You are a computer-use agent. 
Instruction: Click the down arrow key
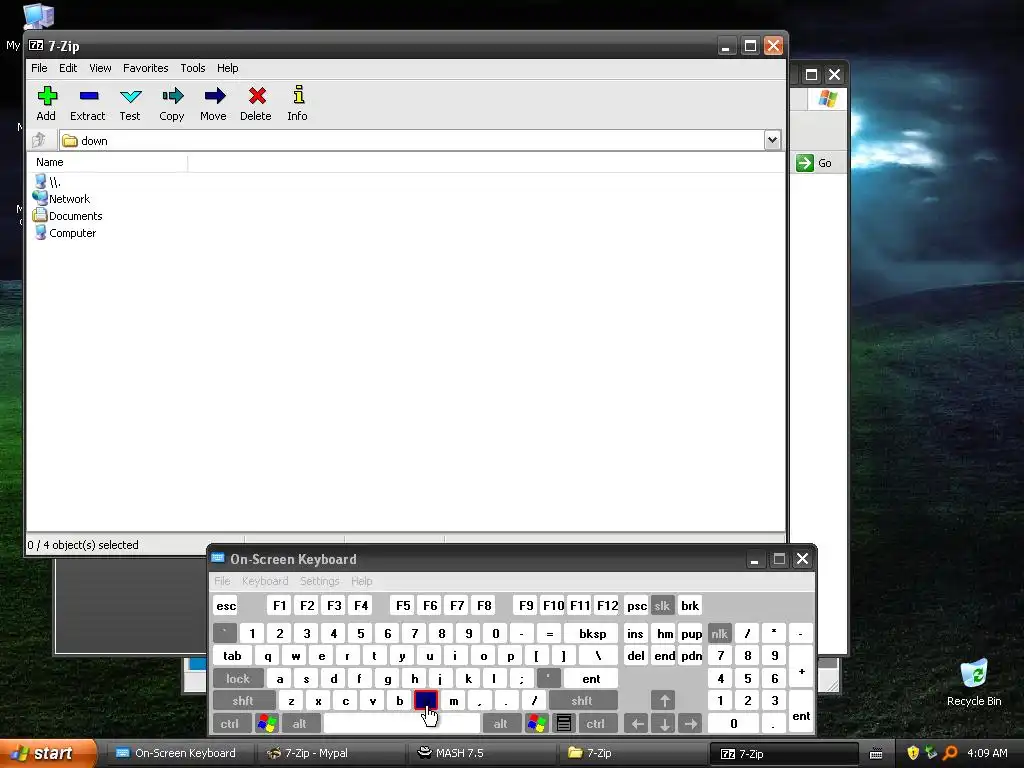click(x=664, y=724)
